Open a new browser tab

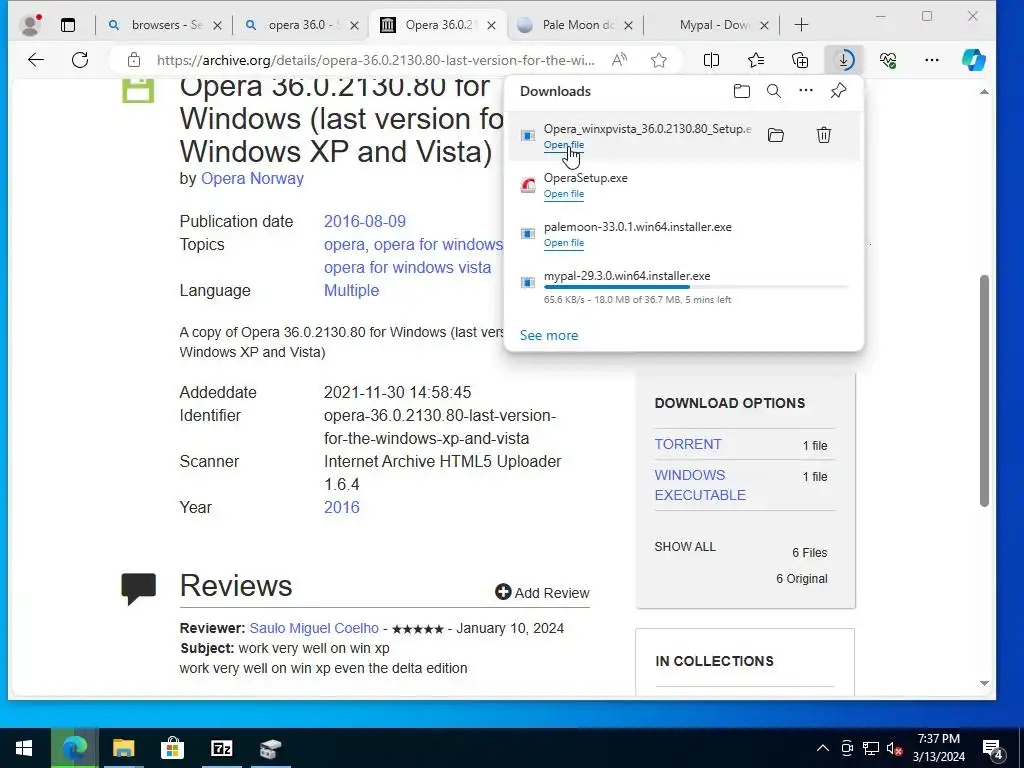pos(801,25)
